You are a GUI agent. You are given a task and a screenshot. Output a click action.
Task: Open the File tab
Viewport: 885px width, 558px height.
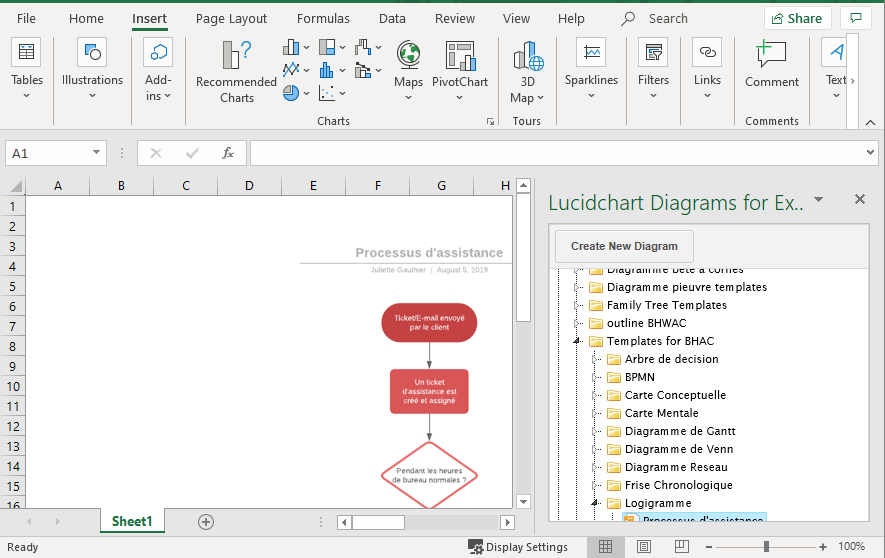click(26, 19)
